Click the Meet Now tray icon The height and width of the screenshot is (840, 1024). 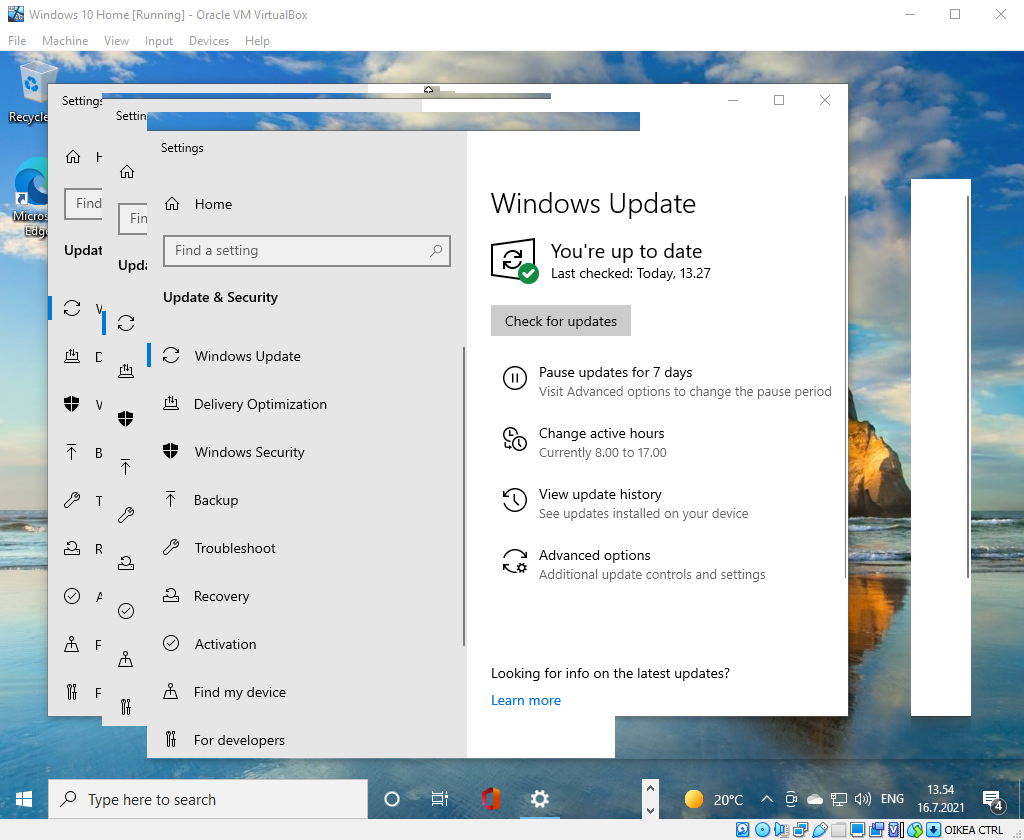coord(791,799)
